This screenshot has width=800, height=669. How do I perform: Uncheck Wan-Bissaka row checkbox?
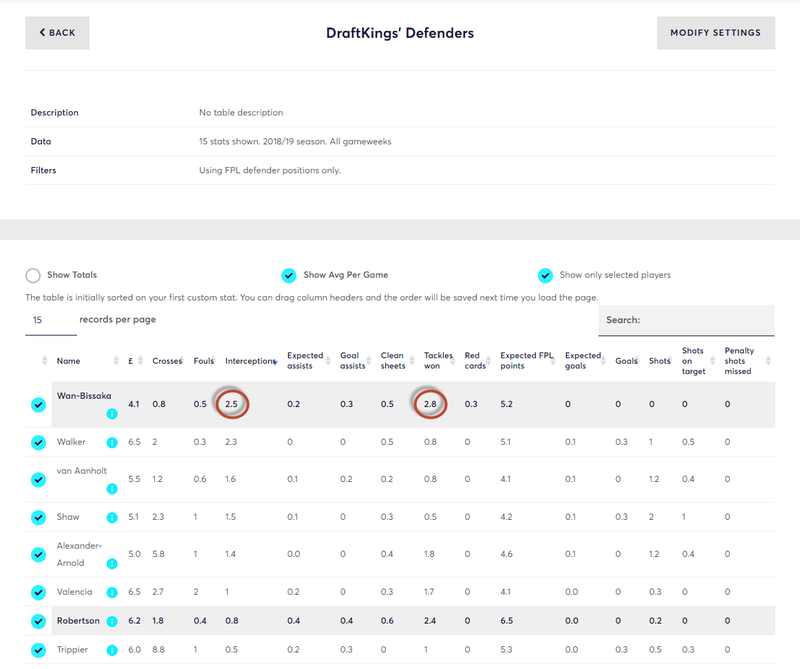(38, 405)
